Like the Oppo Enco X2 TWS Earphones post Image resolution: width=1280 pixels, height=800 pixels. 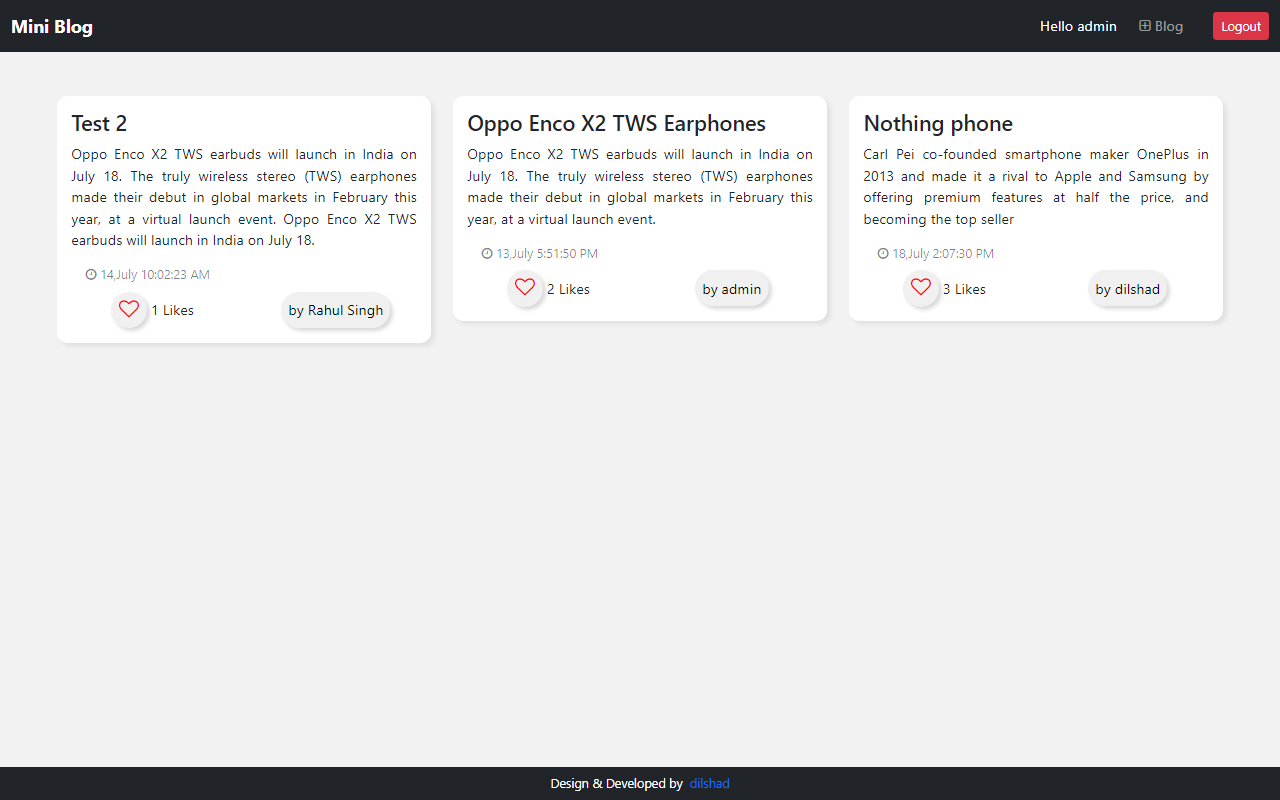(x=525, y=288)
